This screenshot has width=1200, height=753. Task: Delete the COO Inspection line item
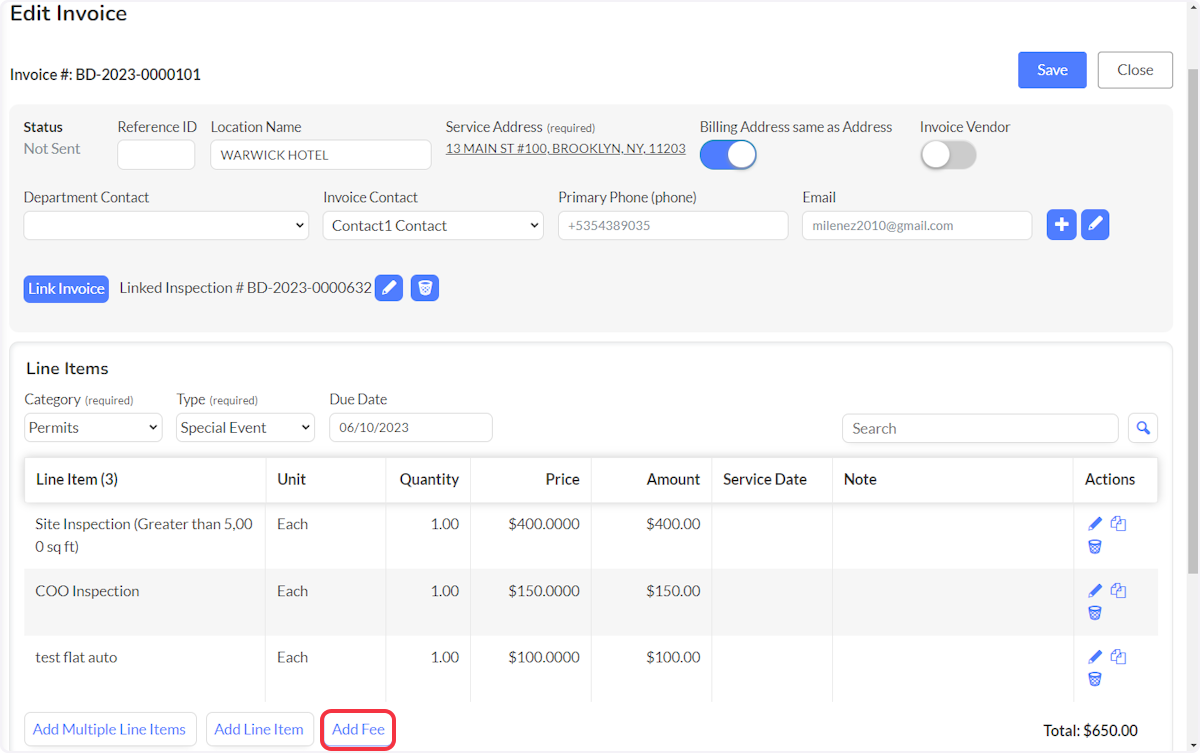tap(1095, 613)
